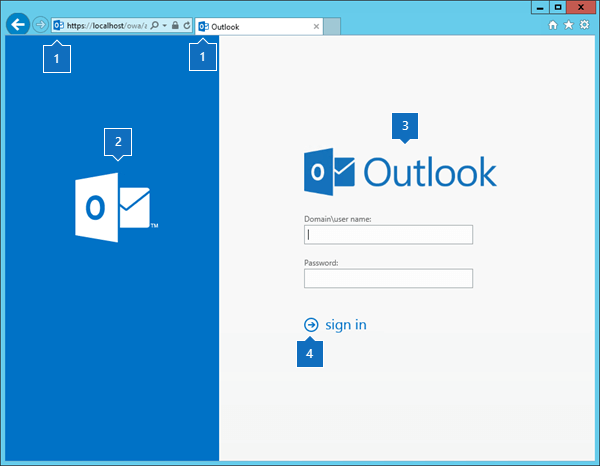Image resolution: width=600 pixels, height=466 pixels.
Task: Click the sign in link text
Action: click(x=346, y=325)
